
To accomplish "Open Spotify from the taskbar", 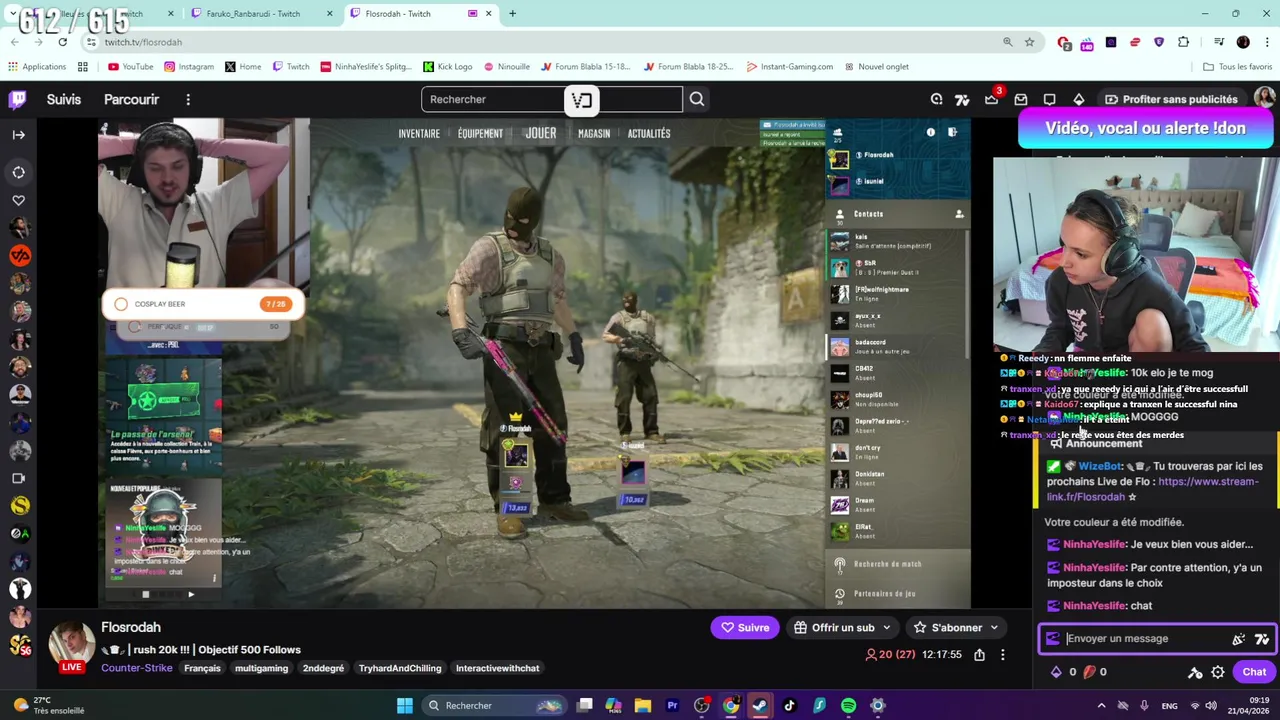I will tap(848, 705).
